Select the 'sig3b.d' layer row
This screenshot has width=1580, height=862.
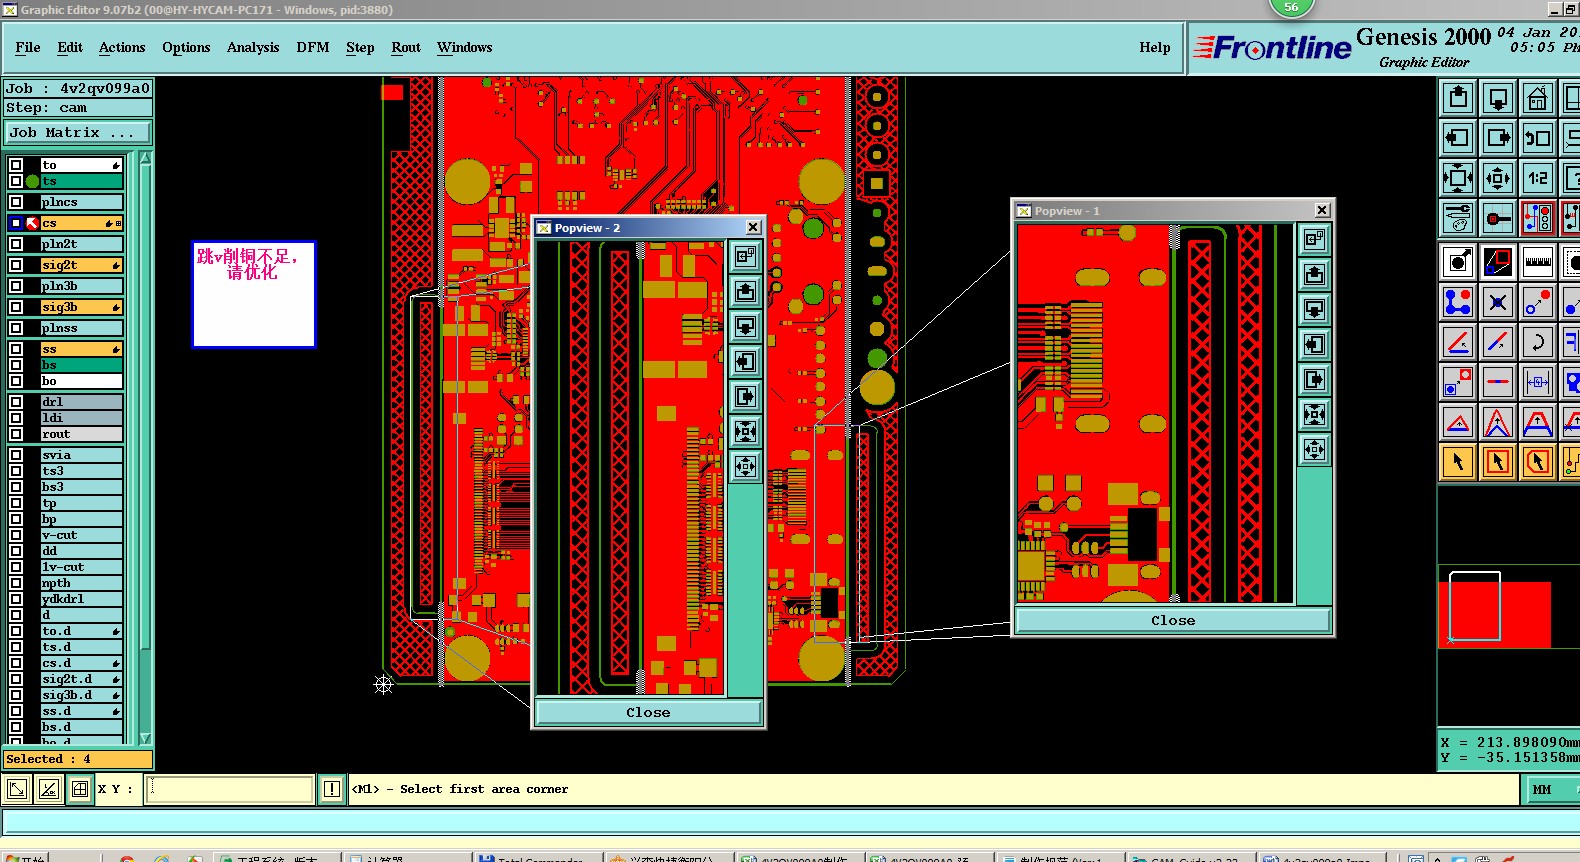click(x=81, y=695)
